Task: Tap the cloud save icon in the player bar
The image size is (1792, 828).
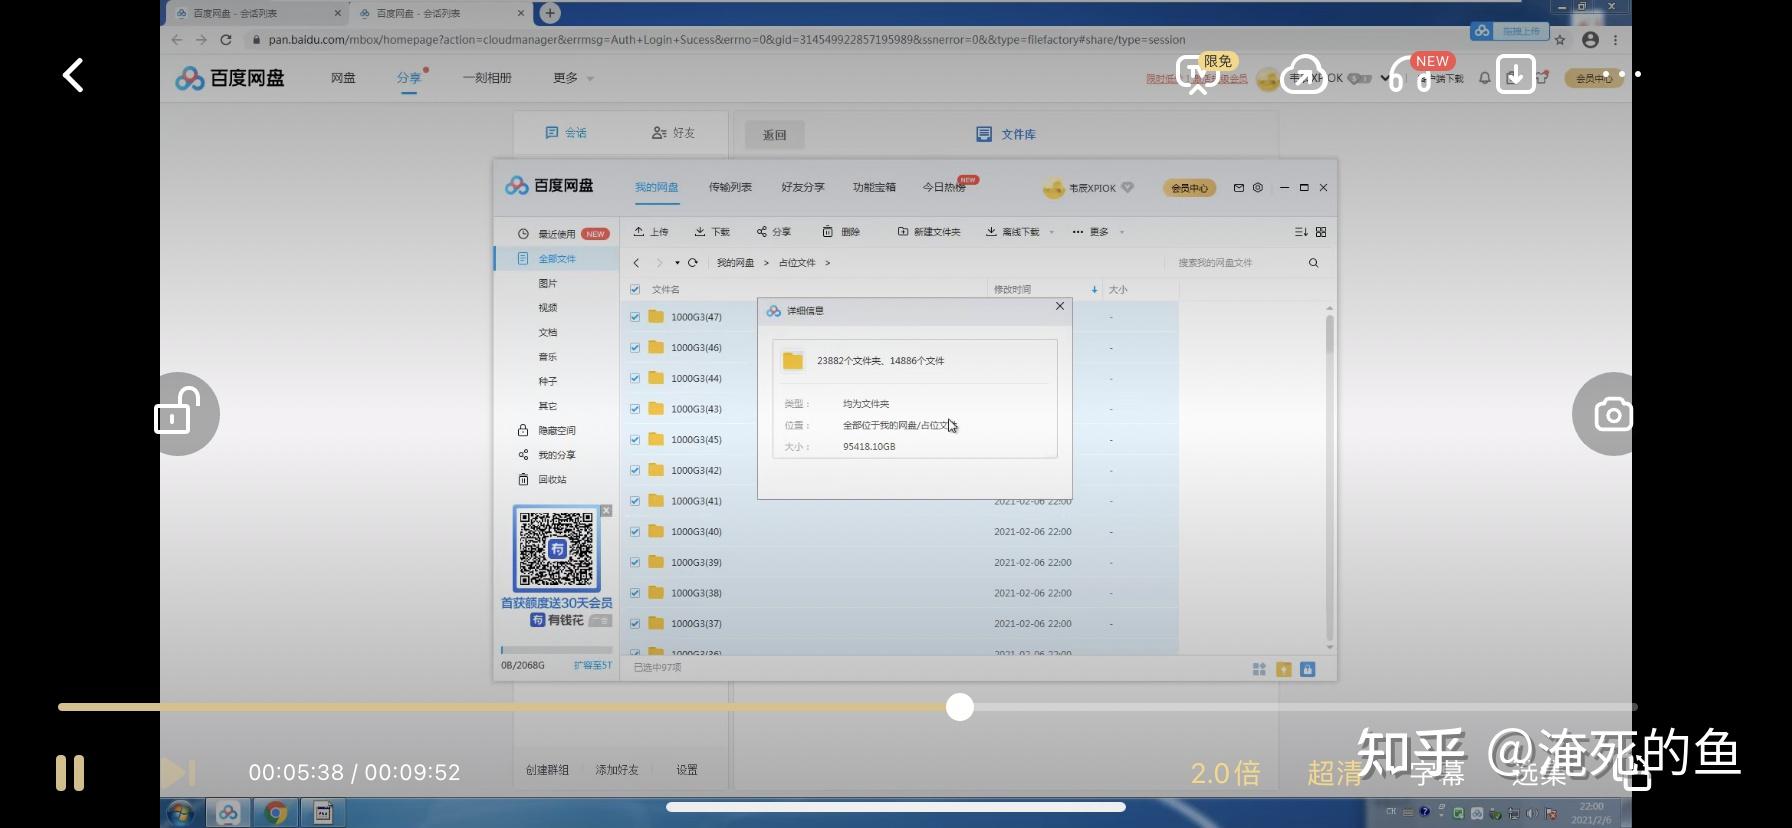Action: [1304, 75]
